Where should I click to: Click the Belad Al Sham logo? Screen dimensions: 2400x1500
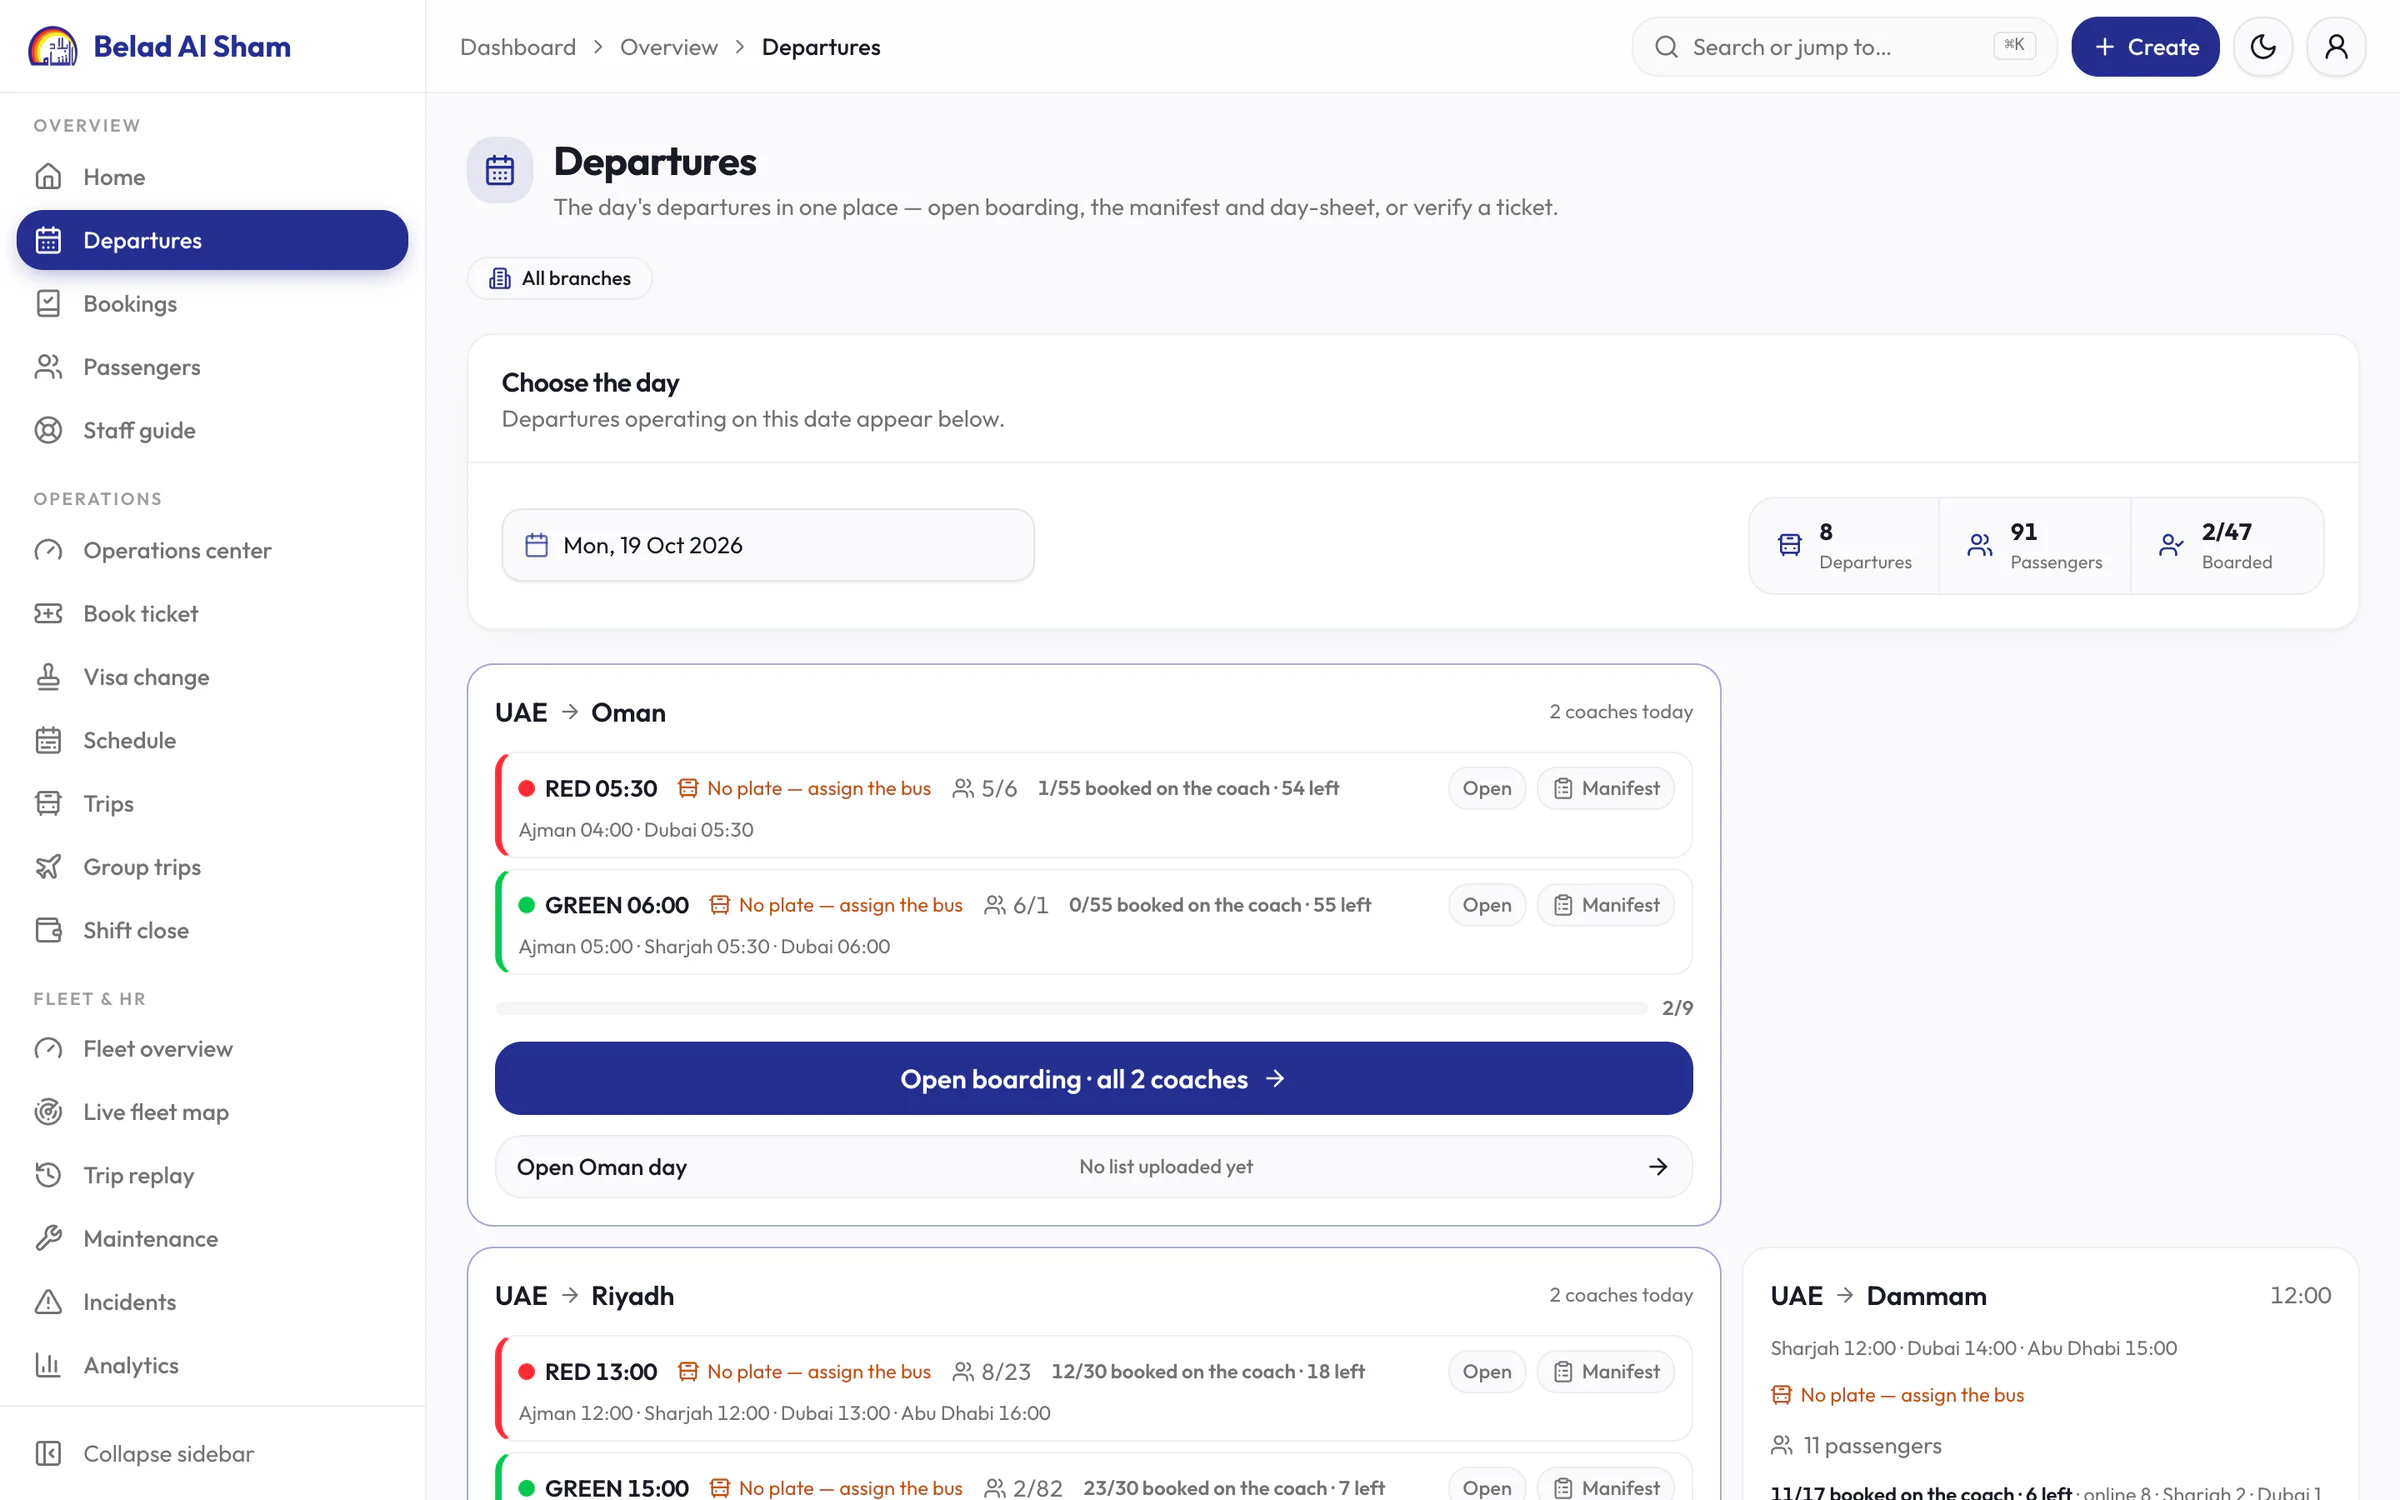[x=160, y=47]
